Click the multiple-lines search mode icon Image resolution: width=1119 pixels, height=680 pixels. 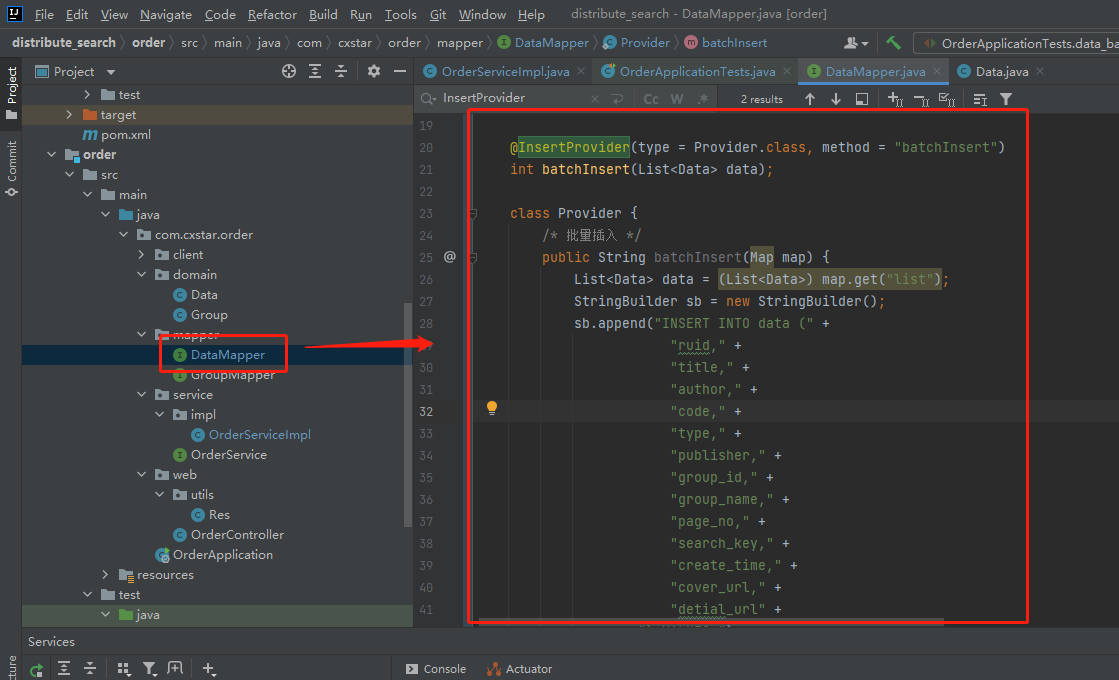tap(980, 99)
